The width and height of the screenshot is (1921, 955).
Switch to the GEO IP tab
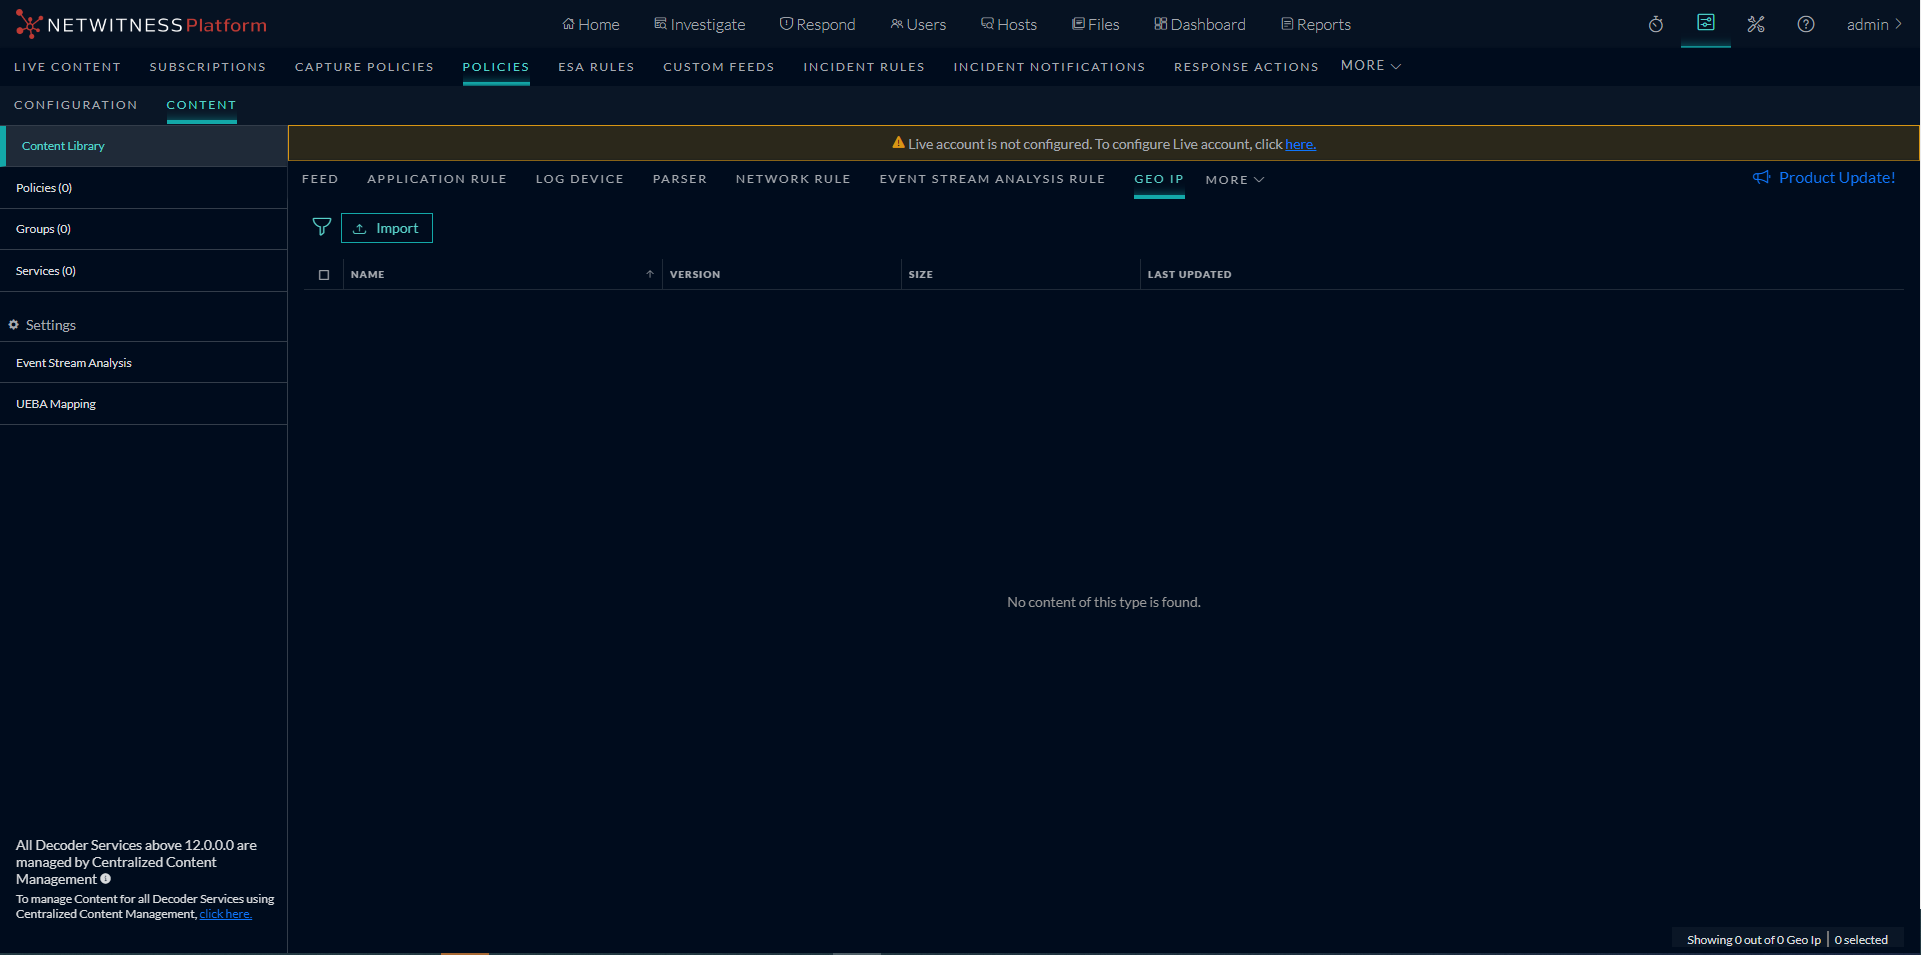[x=1158, y=181]
